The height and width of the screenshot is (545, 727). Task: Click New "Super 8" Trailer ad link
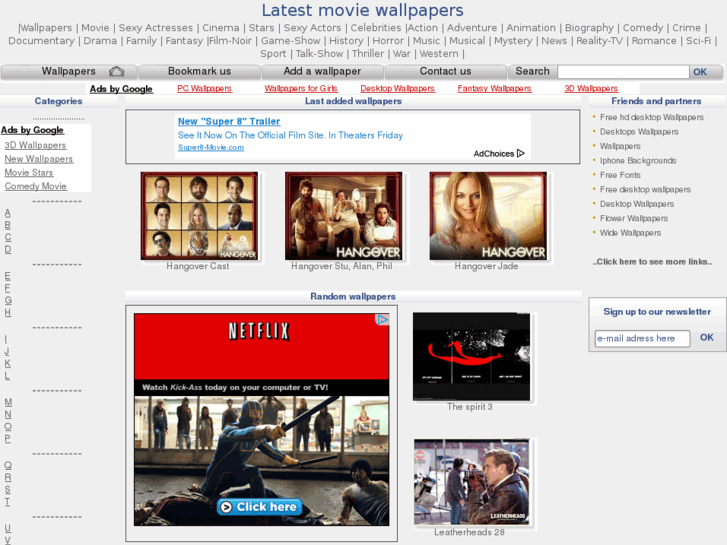(x=229, y=122)
